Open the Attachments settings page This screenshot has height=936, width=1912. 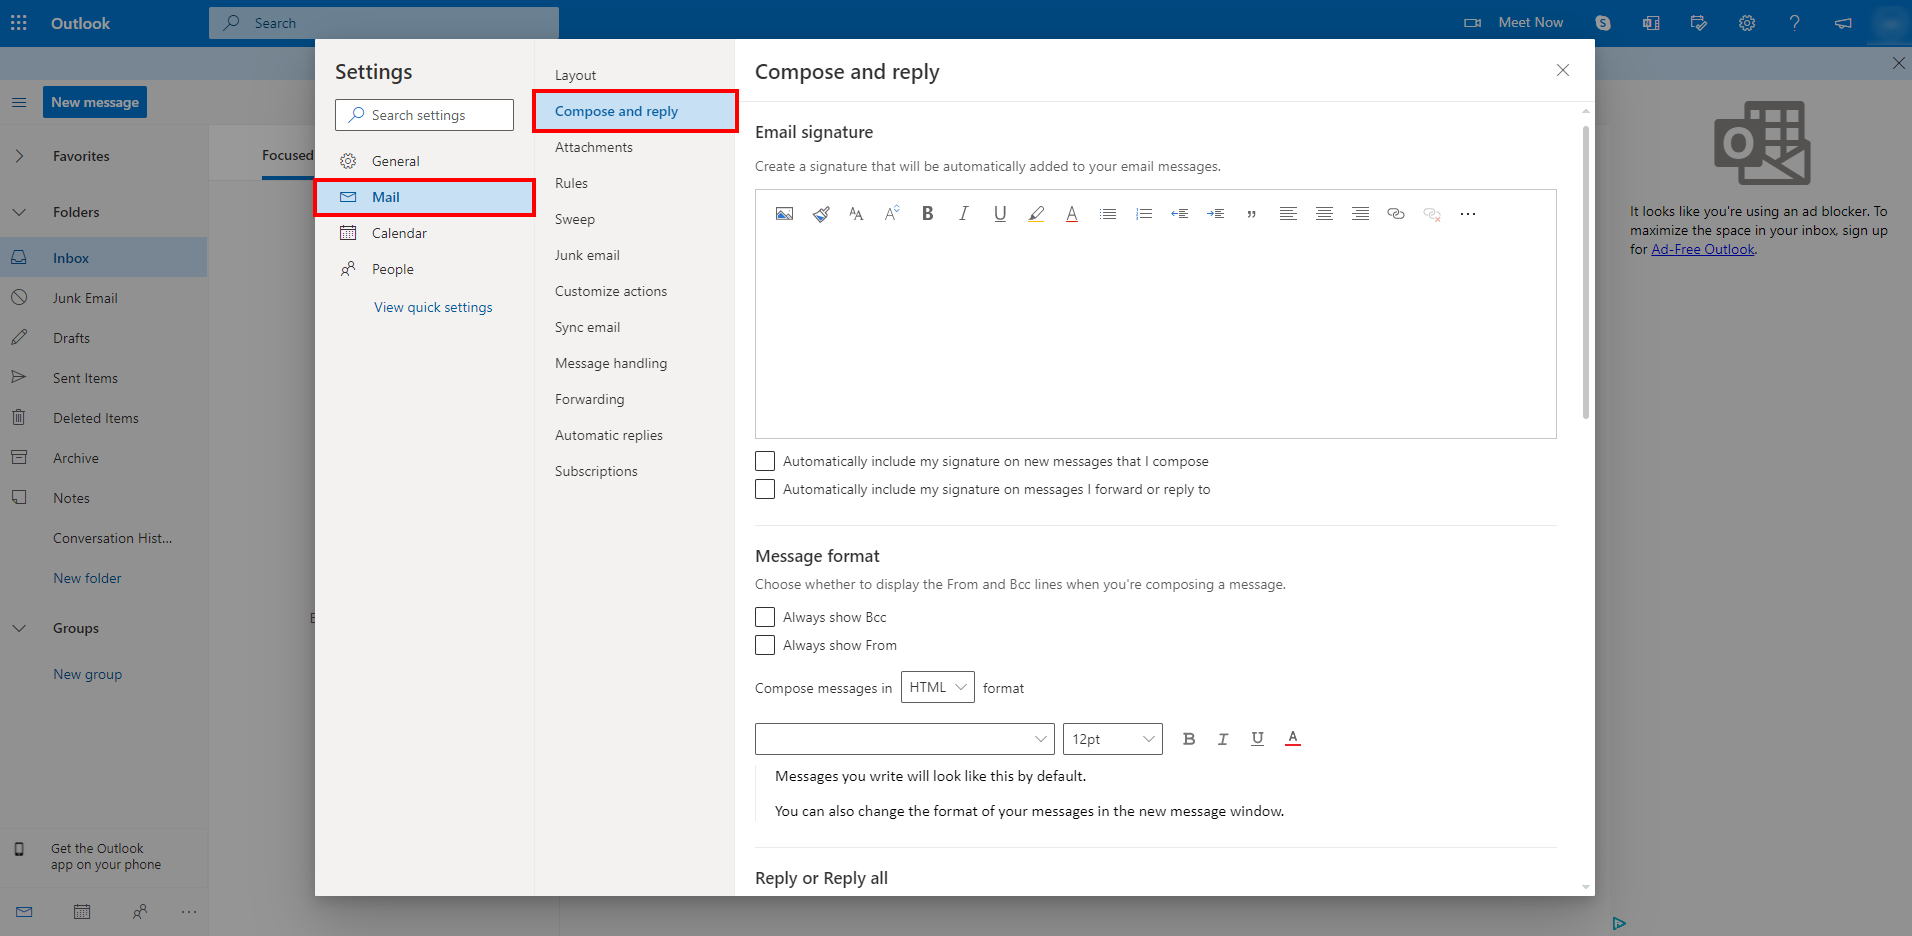pyautogui.click(x=594, y=147)
